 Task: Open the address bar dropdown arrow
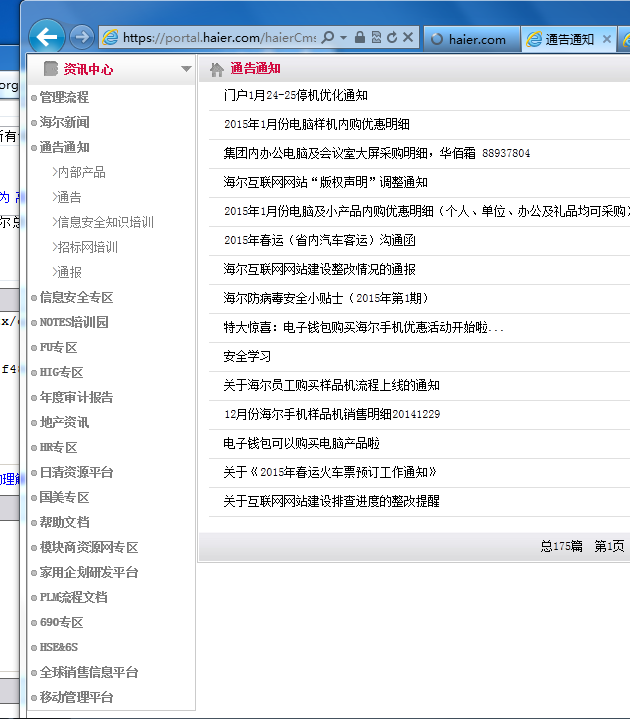pos(343,38)
